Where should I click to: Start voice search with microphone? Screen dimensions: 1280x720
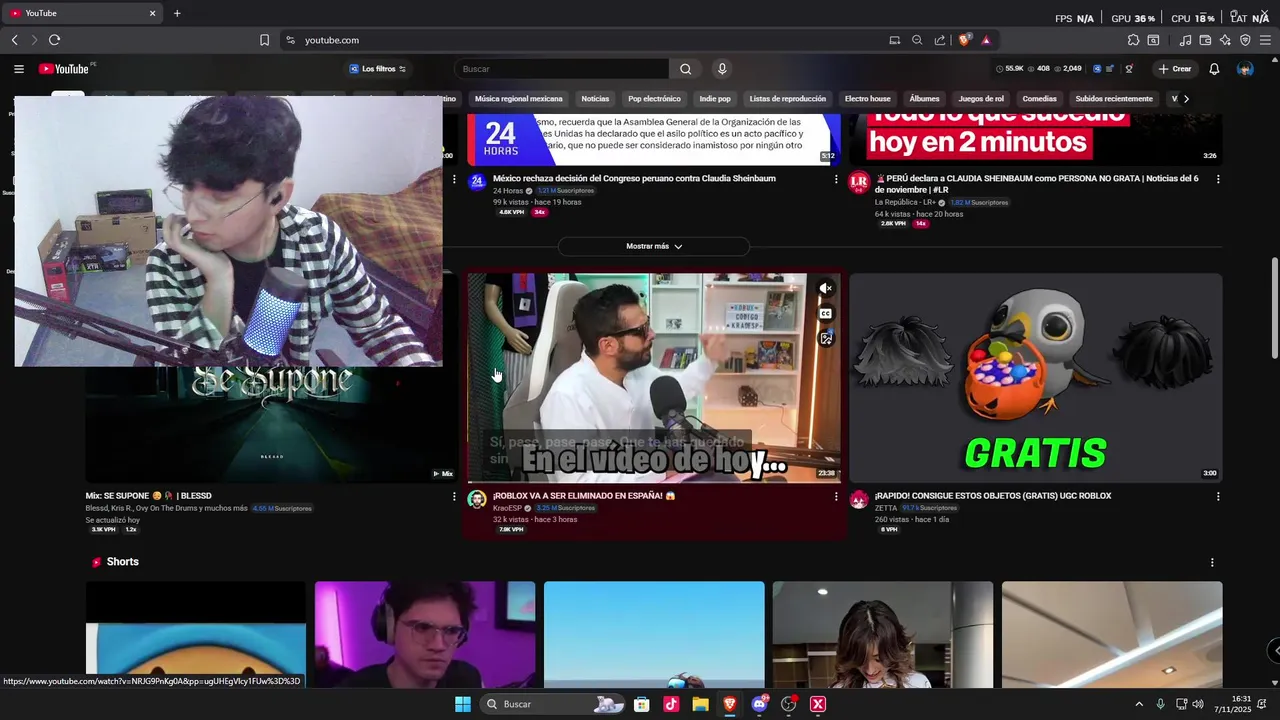point(722,69)
